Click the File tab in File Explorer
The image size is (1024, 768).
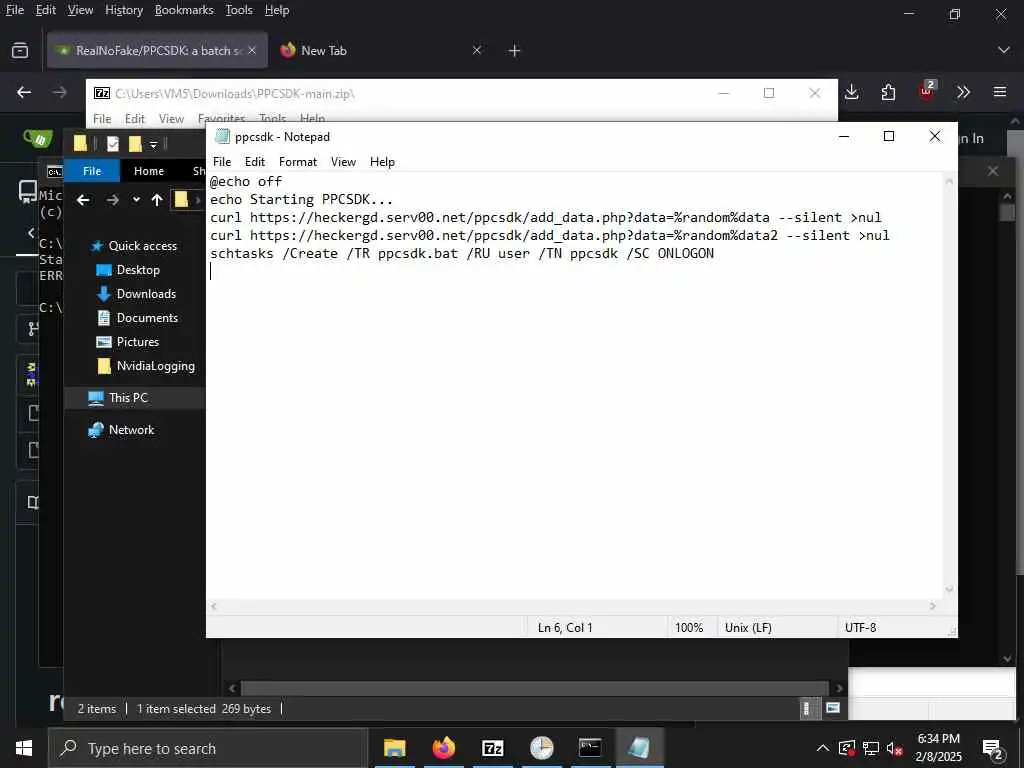tap(92, 171)
